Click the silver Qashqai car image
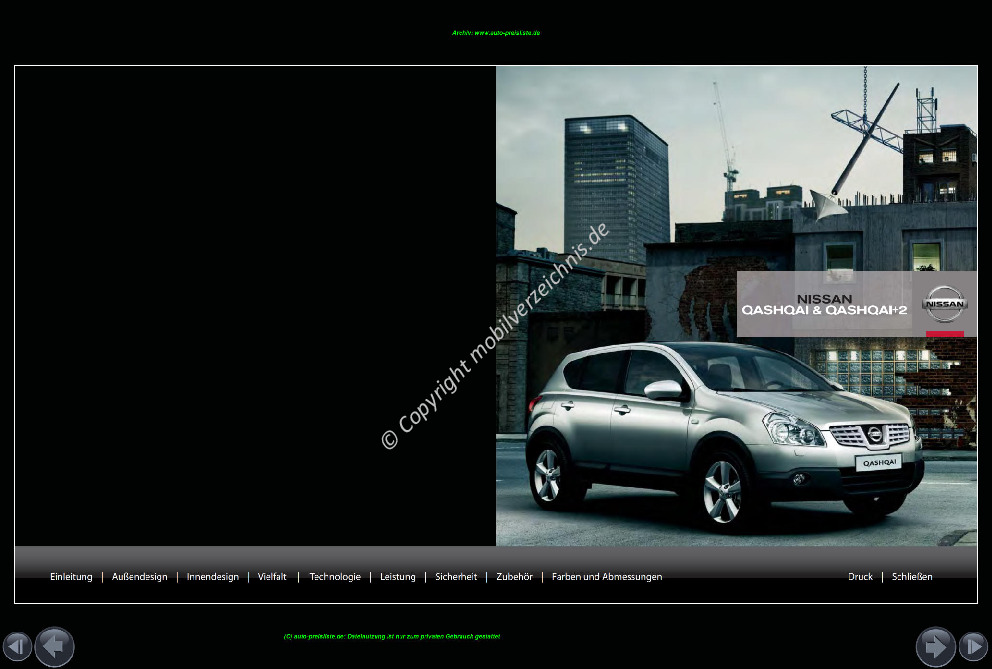 [724, 436]
